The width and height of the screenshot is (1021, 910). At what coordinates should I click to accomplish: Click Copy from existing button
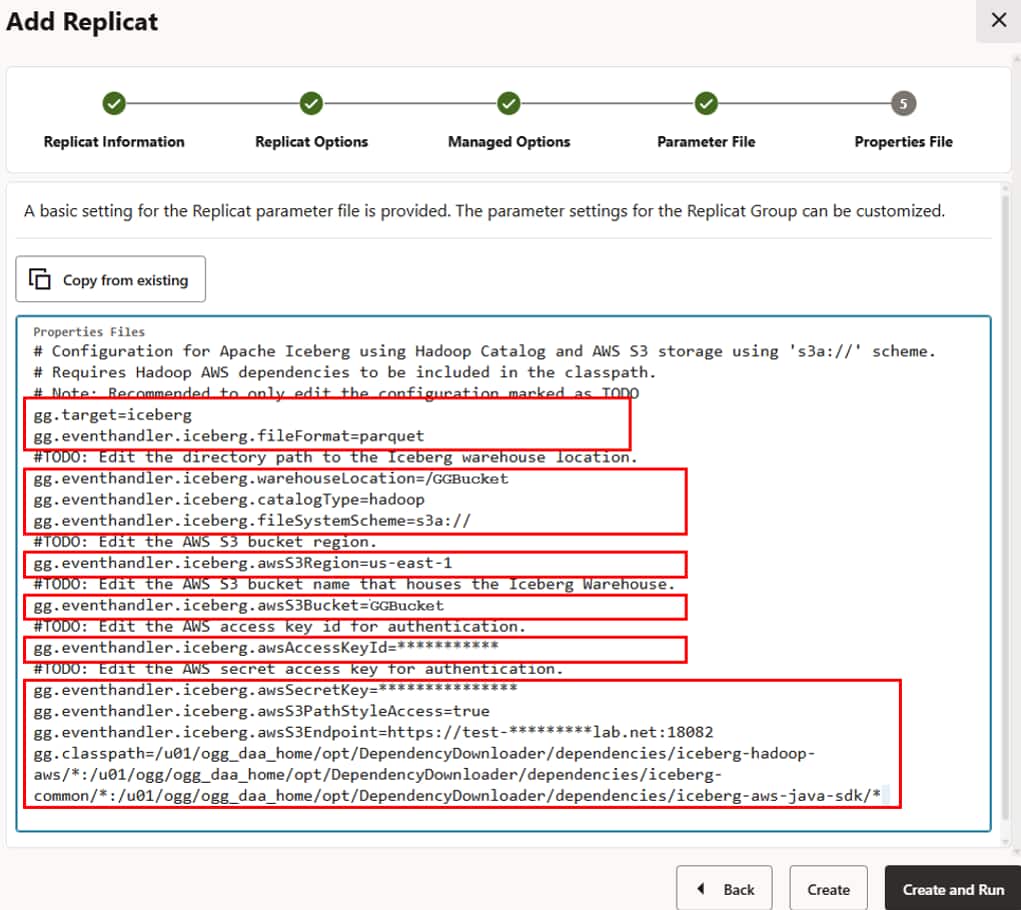[111, 279]
